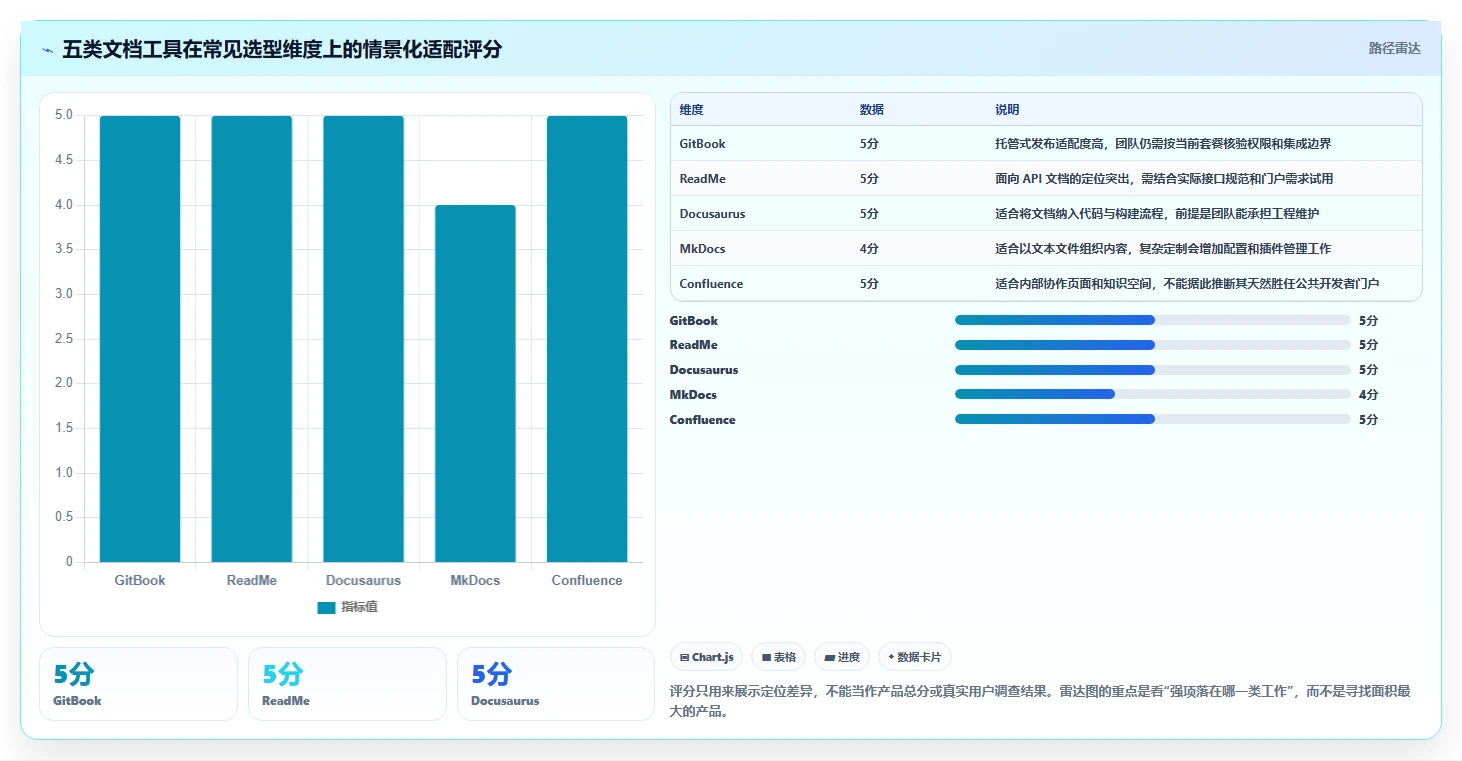The height and width of the screenshot is (761, 1462).
Task: Click the Docusaurus bar in the chart
Action: coord(363,339)
